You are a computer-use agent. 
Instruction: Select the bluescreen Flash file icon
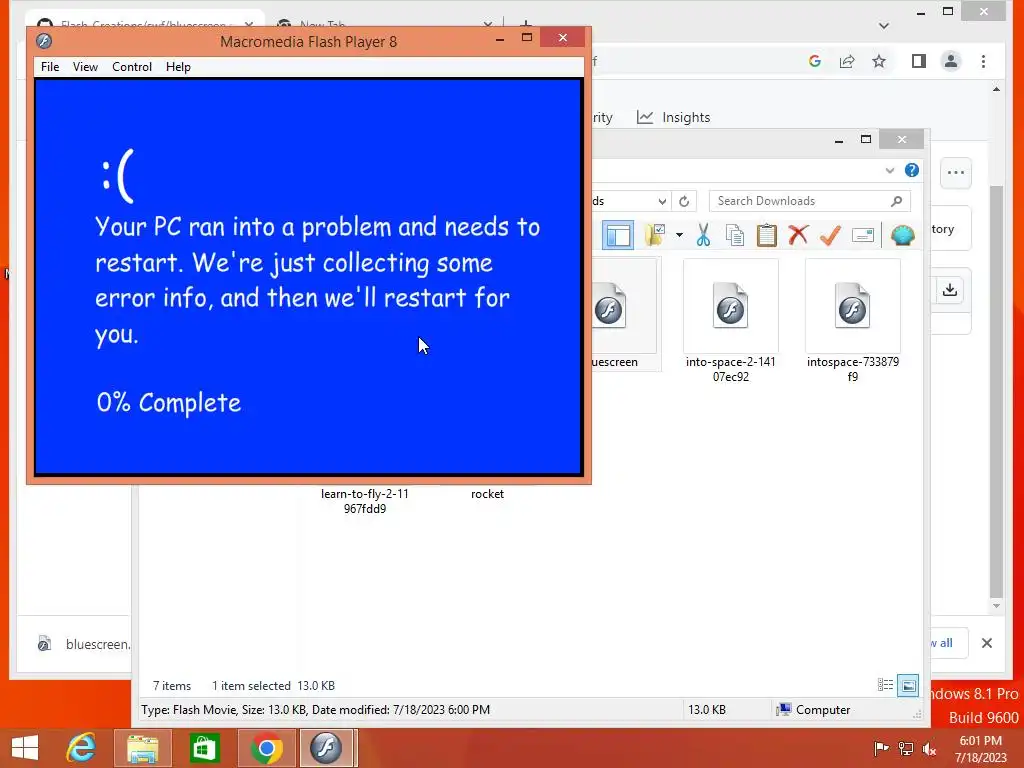click(609, 307)
